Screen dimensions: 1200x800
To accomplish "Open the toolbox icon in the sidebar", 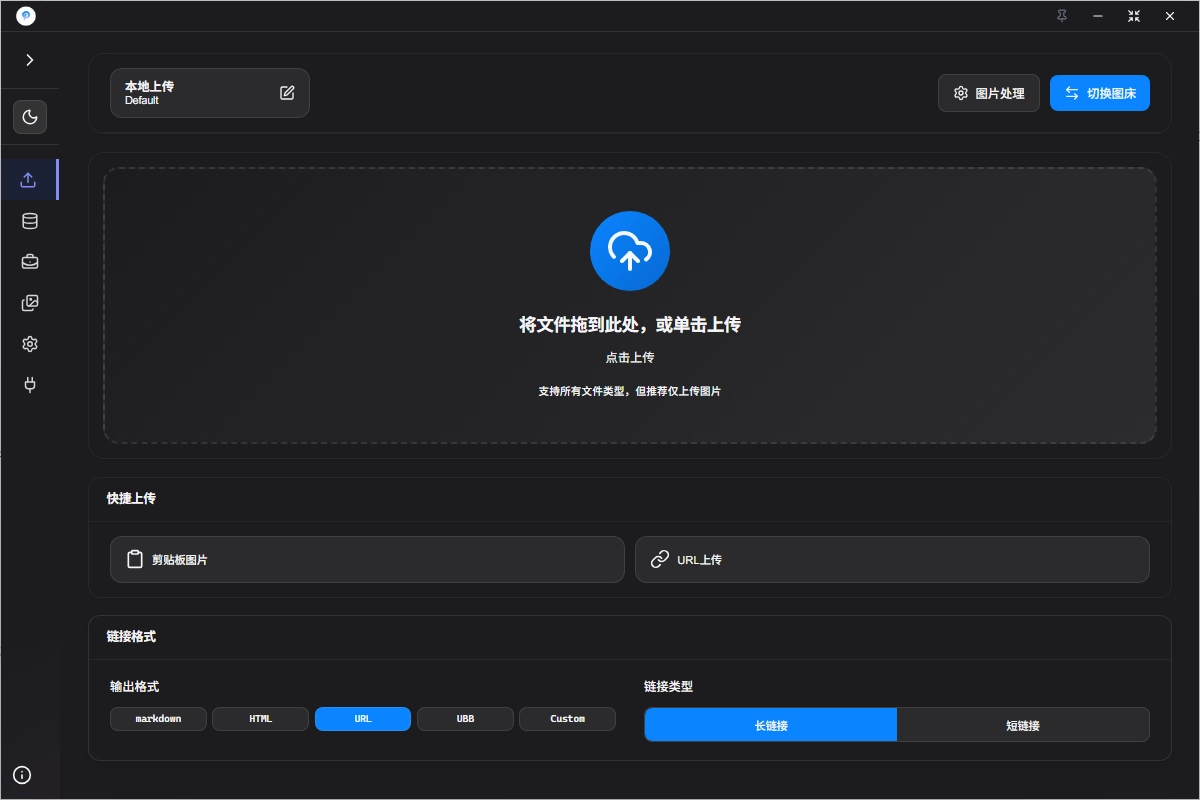I will [x=30, y=262].
